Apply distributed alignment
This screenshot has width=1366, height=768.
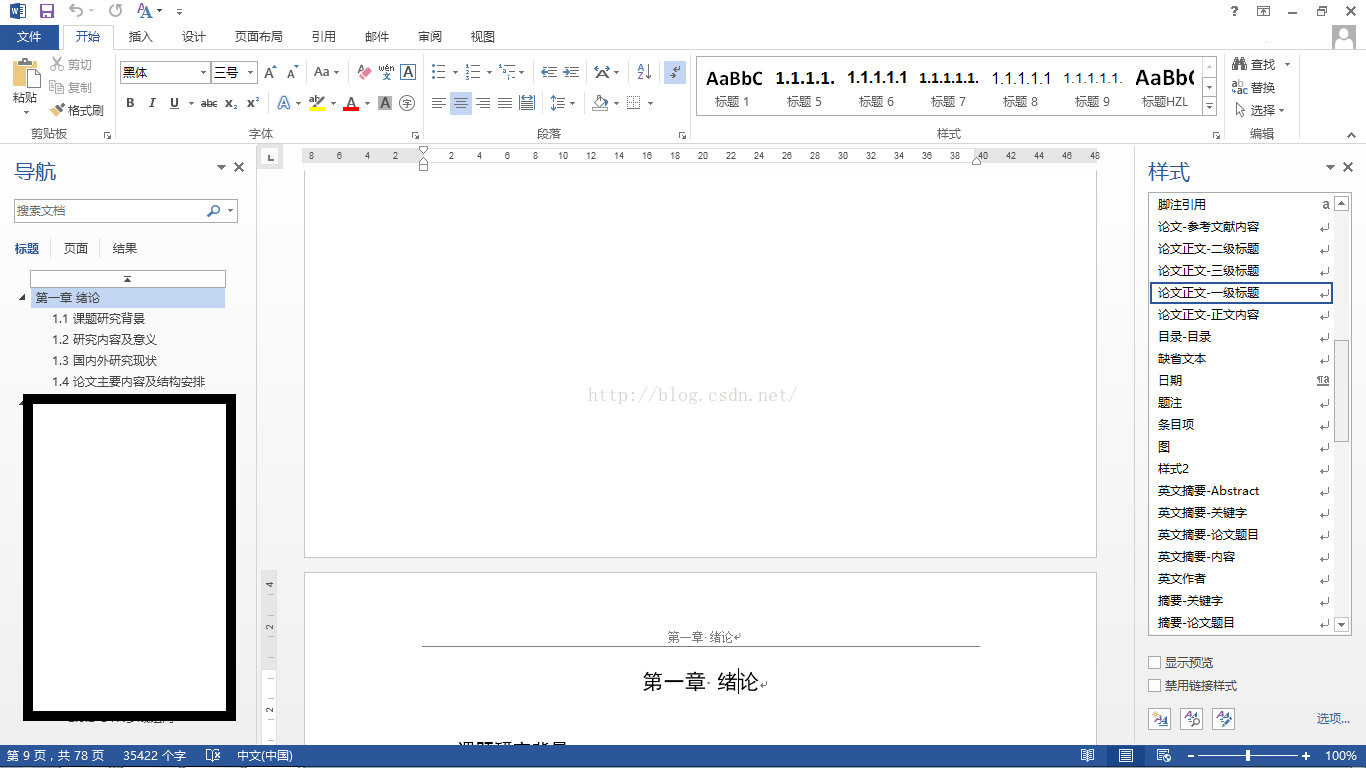527,103
